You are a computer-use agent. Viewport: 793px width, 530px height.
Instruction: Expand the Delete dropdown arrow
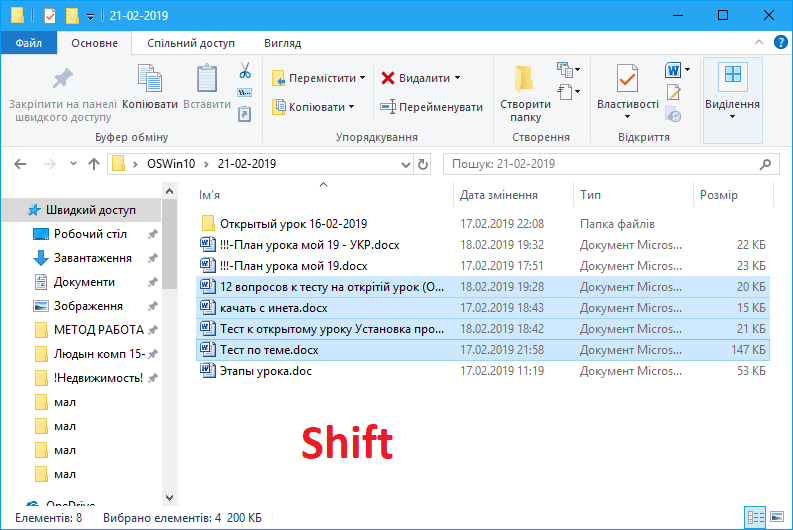tap(457, 78)
